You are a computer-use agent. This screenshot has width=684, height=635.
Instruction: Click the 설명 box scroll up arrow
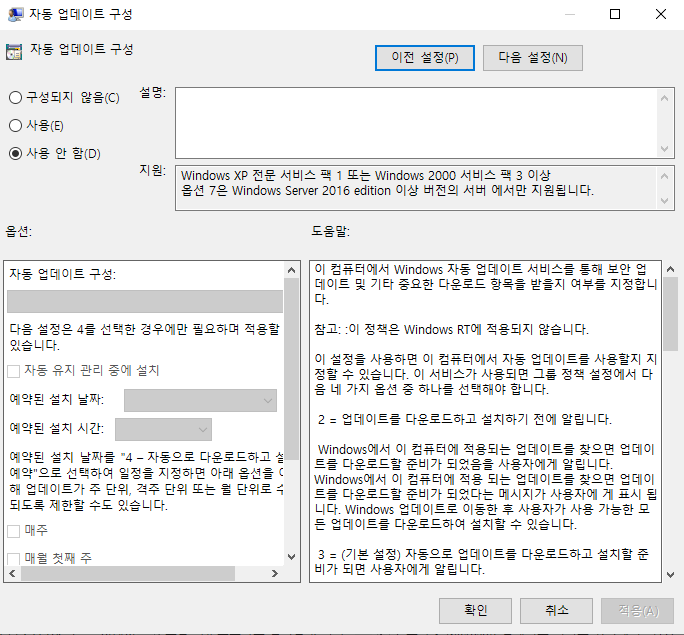click(x=664, y=98)
